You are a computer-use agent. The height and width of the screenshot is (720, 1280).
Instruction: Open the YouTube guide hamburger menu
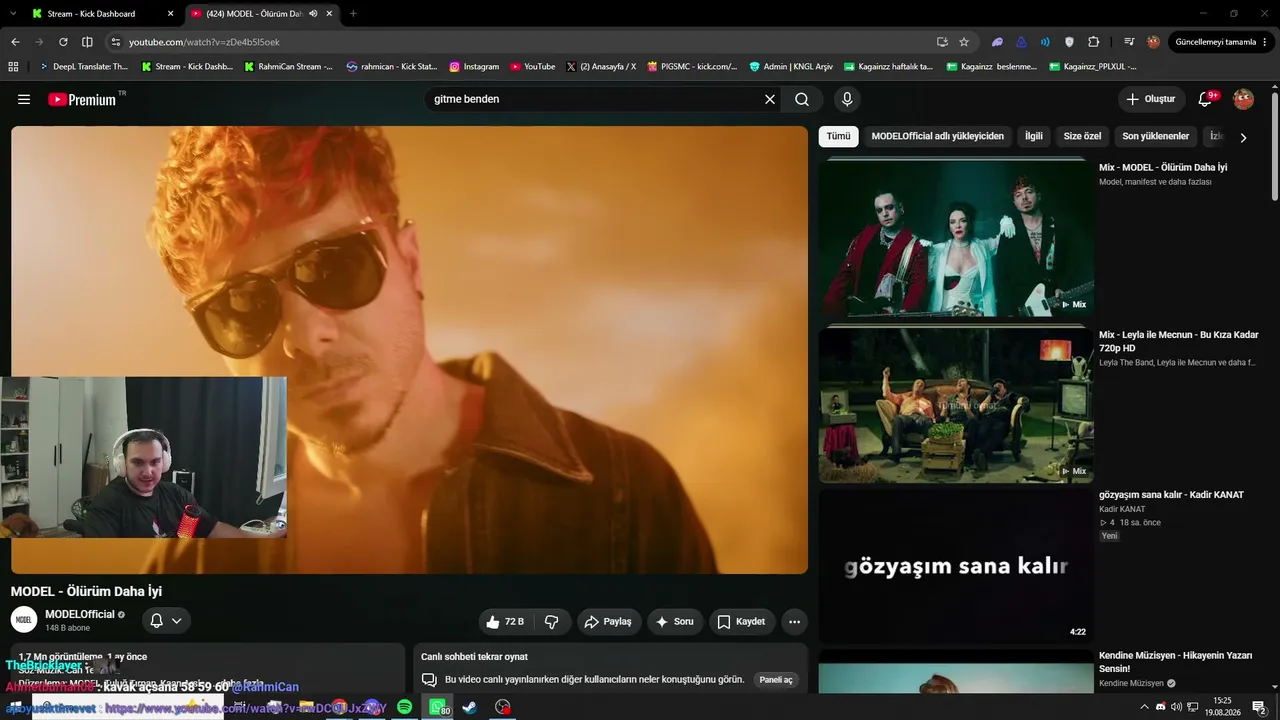[x=24, y=99]
